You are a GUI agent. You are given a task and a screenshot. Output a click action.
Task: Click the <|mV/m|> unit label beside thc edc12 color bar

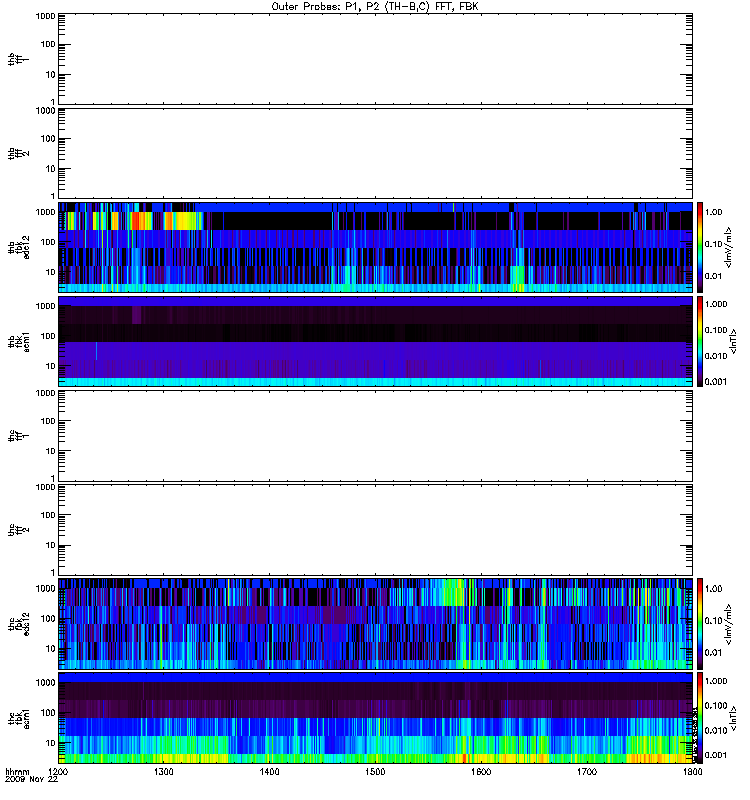coord(730,624)
